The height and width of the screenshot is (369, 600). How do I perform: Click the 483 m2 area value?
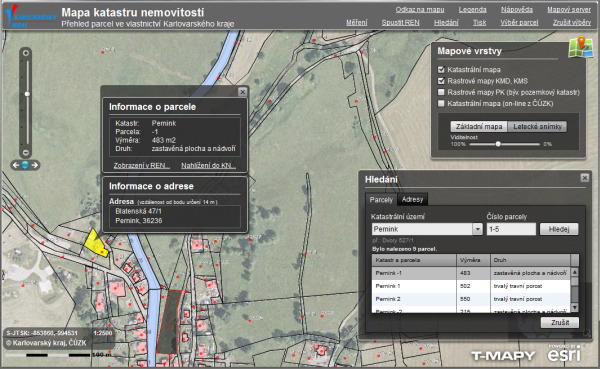tap(164, 140)
